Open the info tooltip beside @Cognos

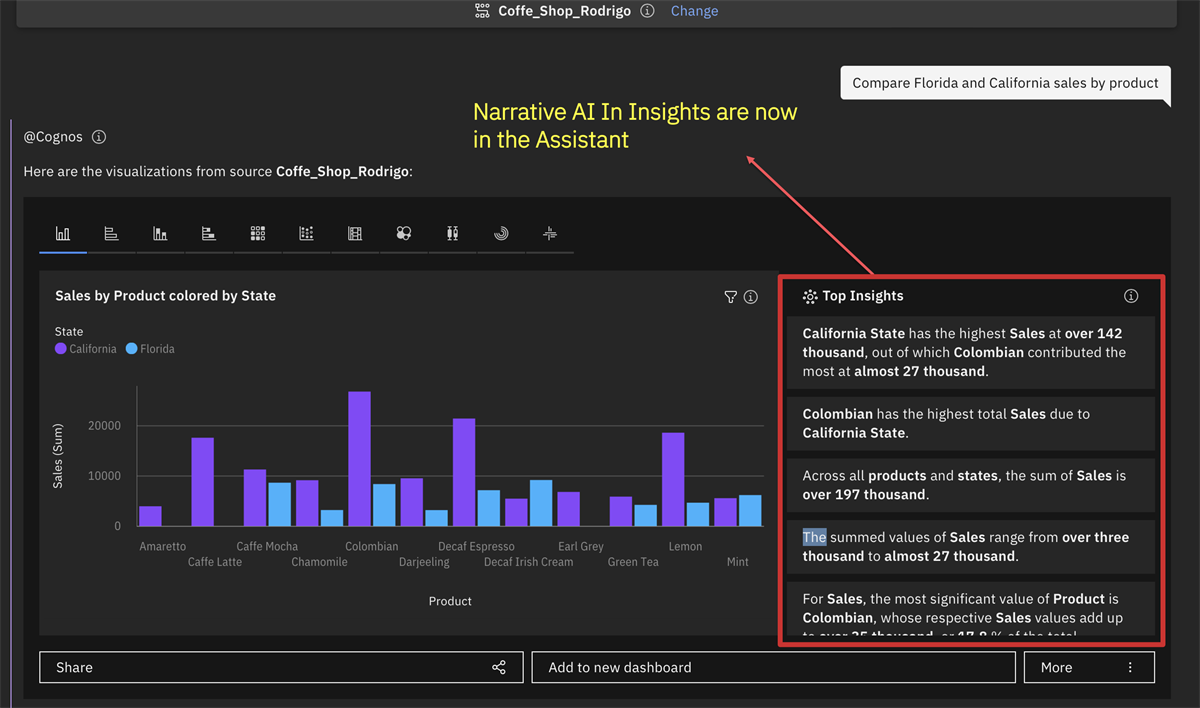click(x=98, y=137)
